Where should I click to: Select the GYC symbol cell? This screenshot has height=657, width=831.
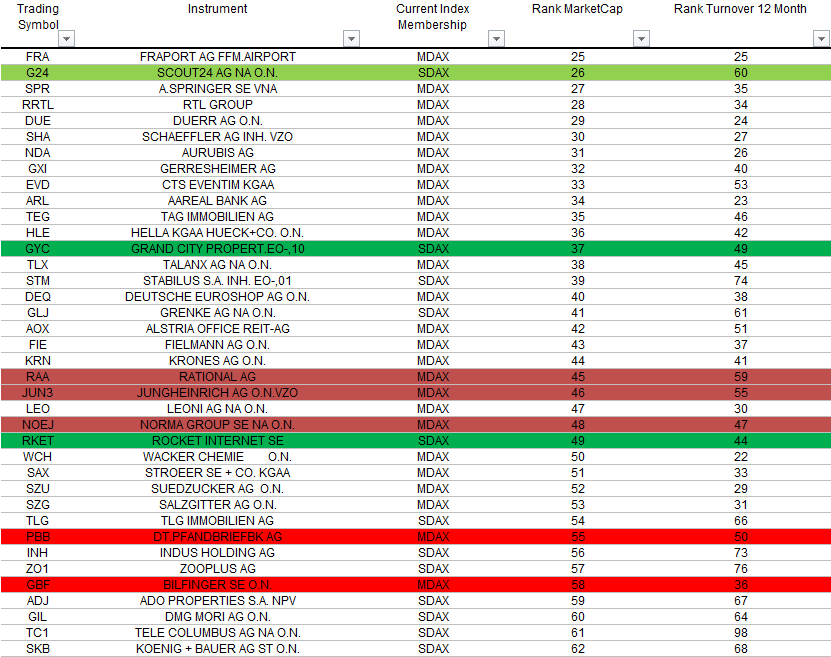point(38,248)
